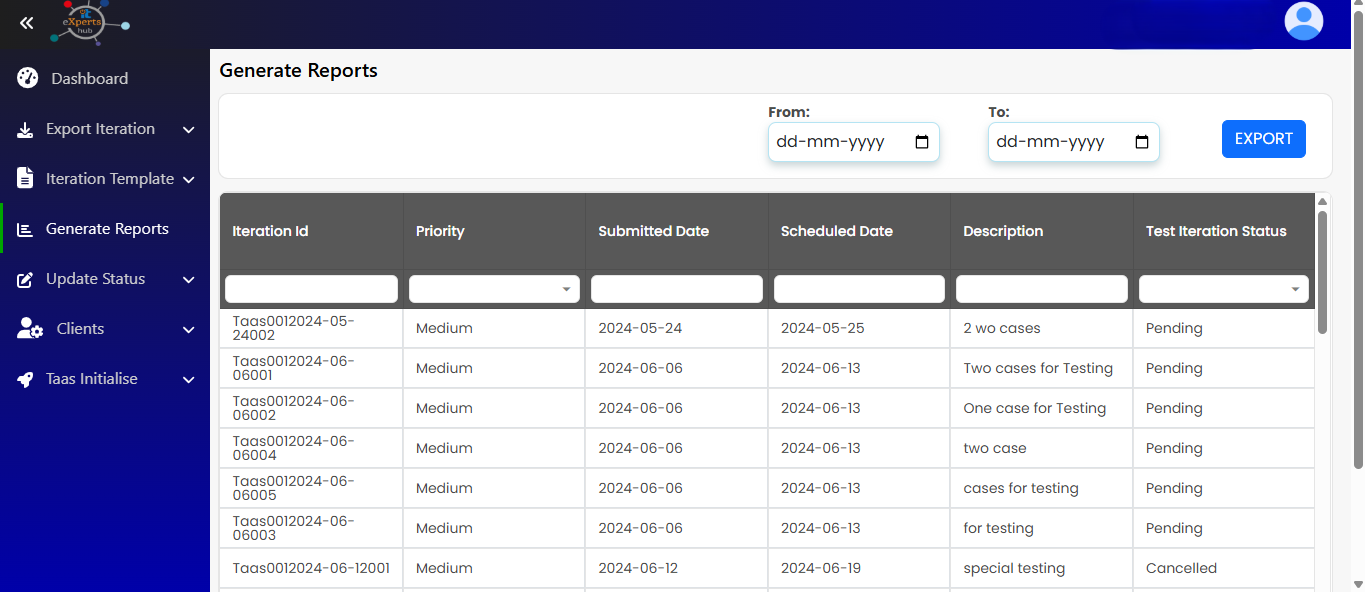1365x592 pixels.
Task: Select Generate Reports in the sidebar
Action: [x=107, y=229]
